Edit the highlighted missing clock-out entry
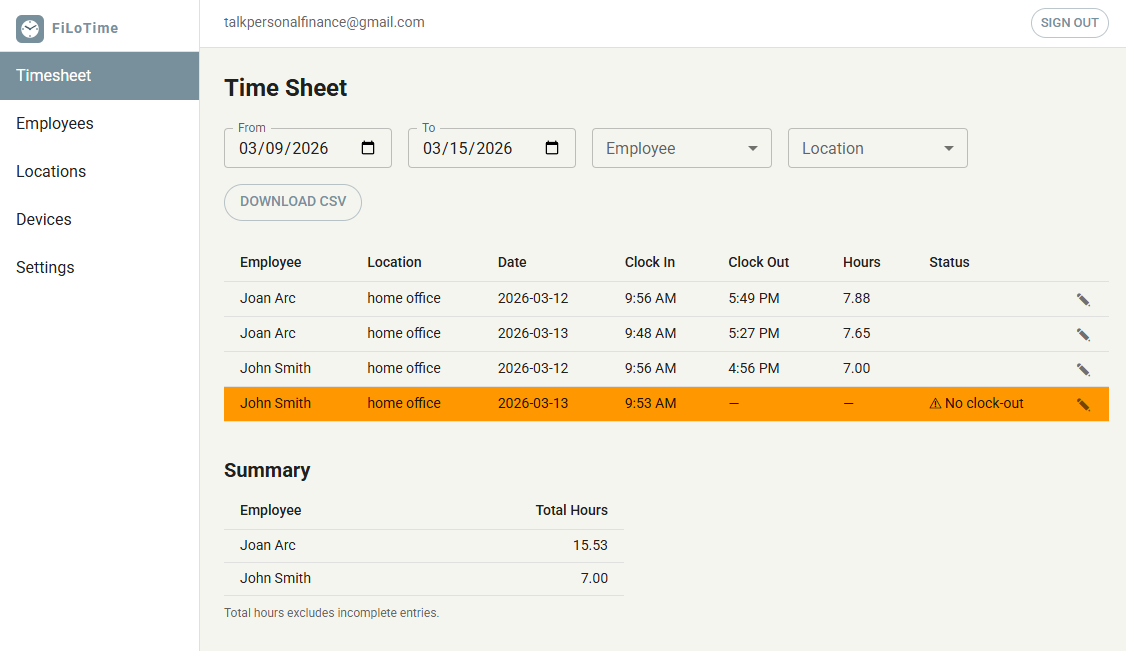 pos(1083,403)
